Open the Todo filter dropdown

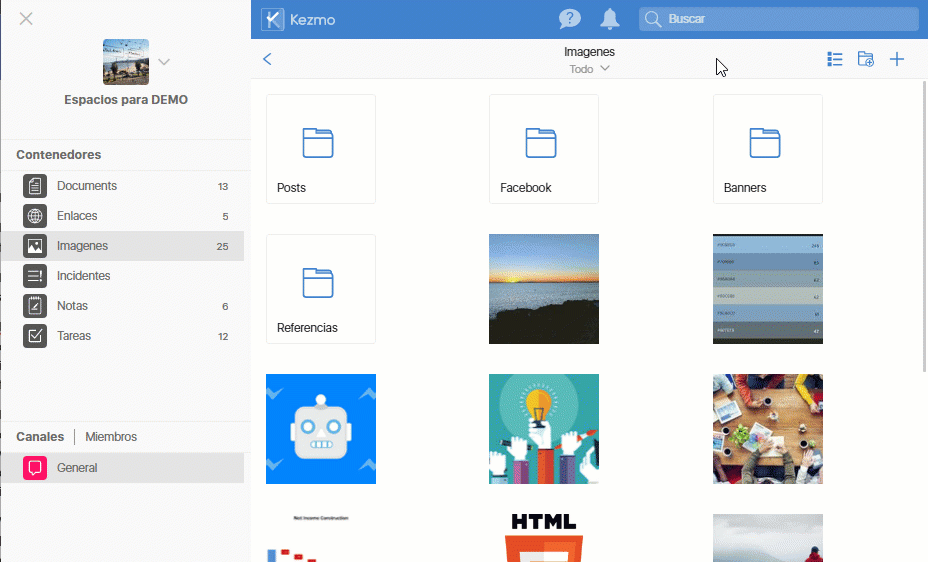pos(589,69)
